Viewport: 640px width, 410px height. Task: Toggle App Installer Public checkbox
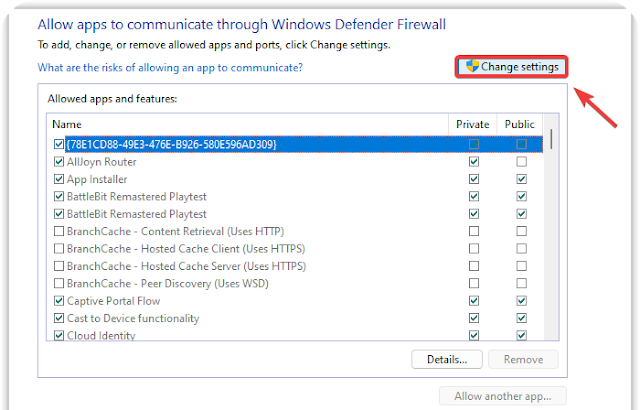point(521,179)
